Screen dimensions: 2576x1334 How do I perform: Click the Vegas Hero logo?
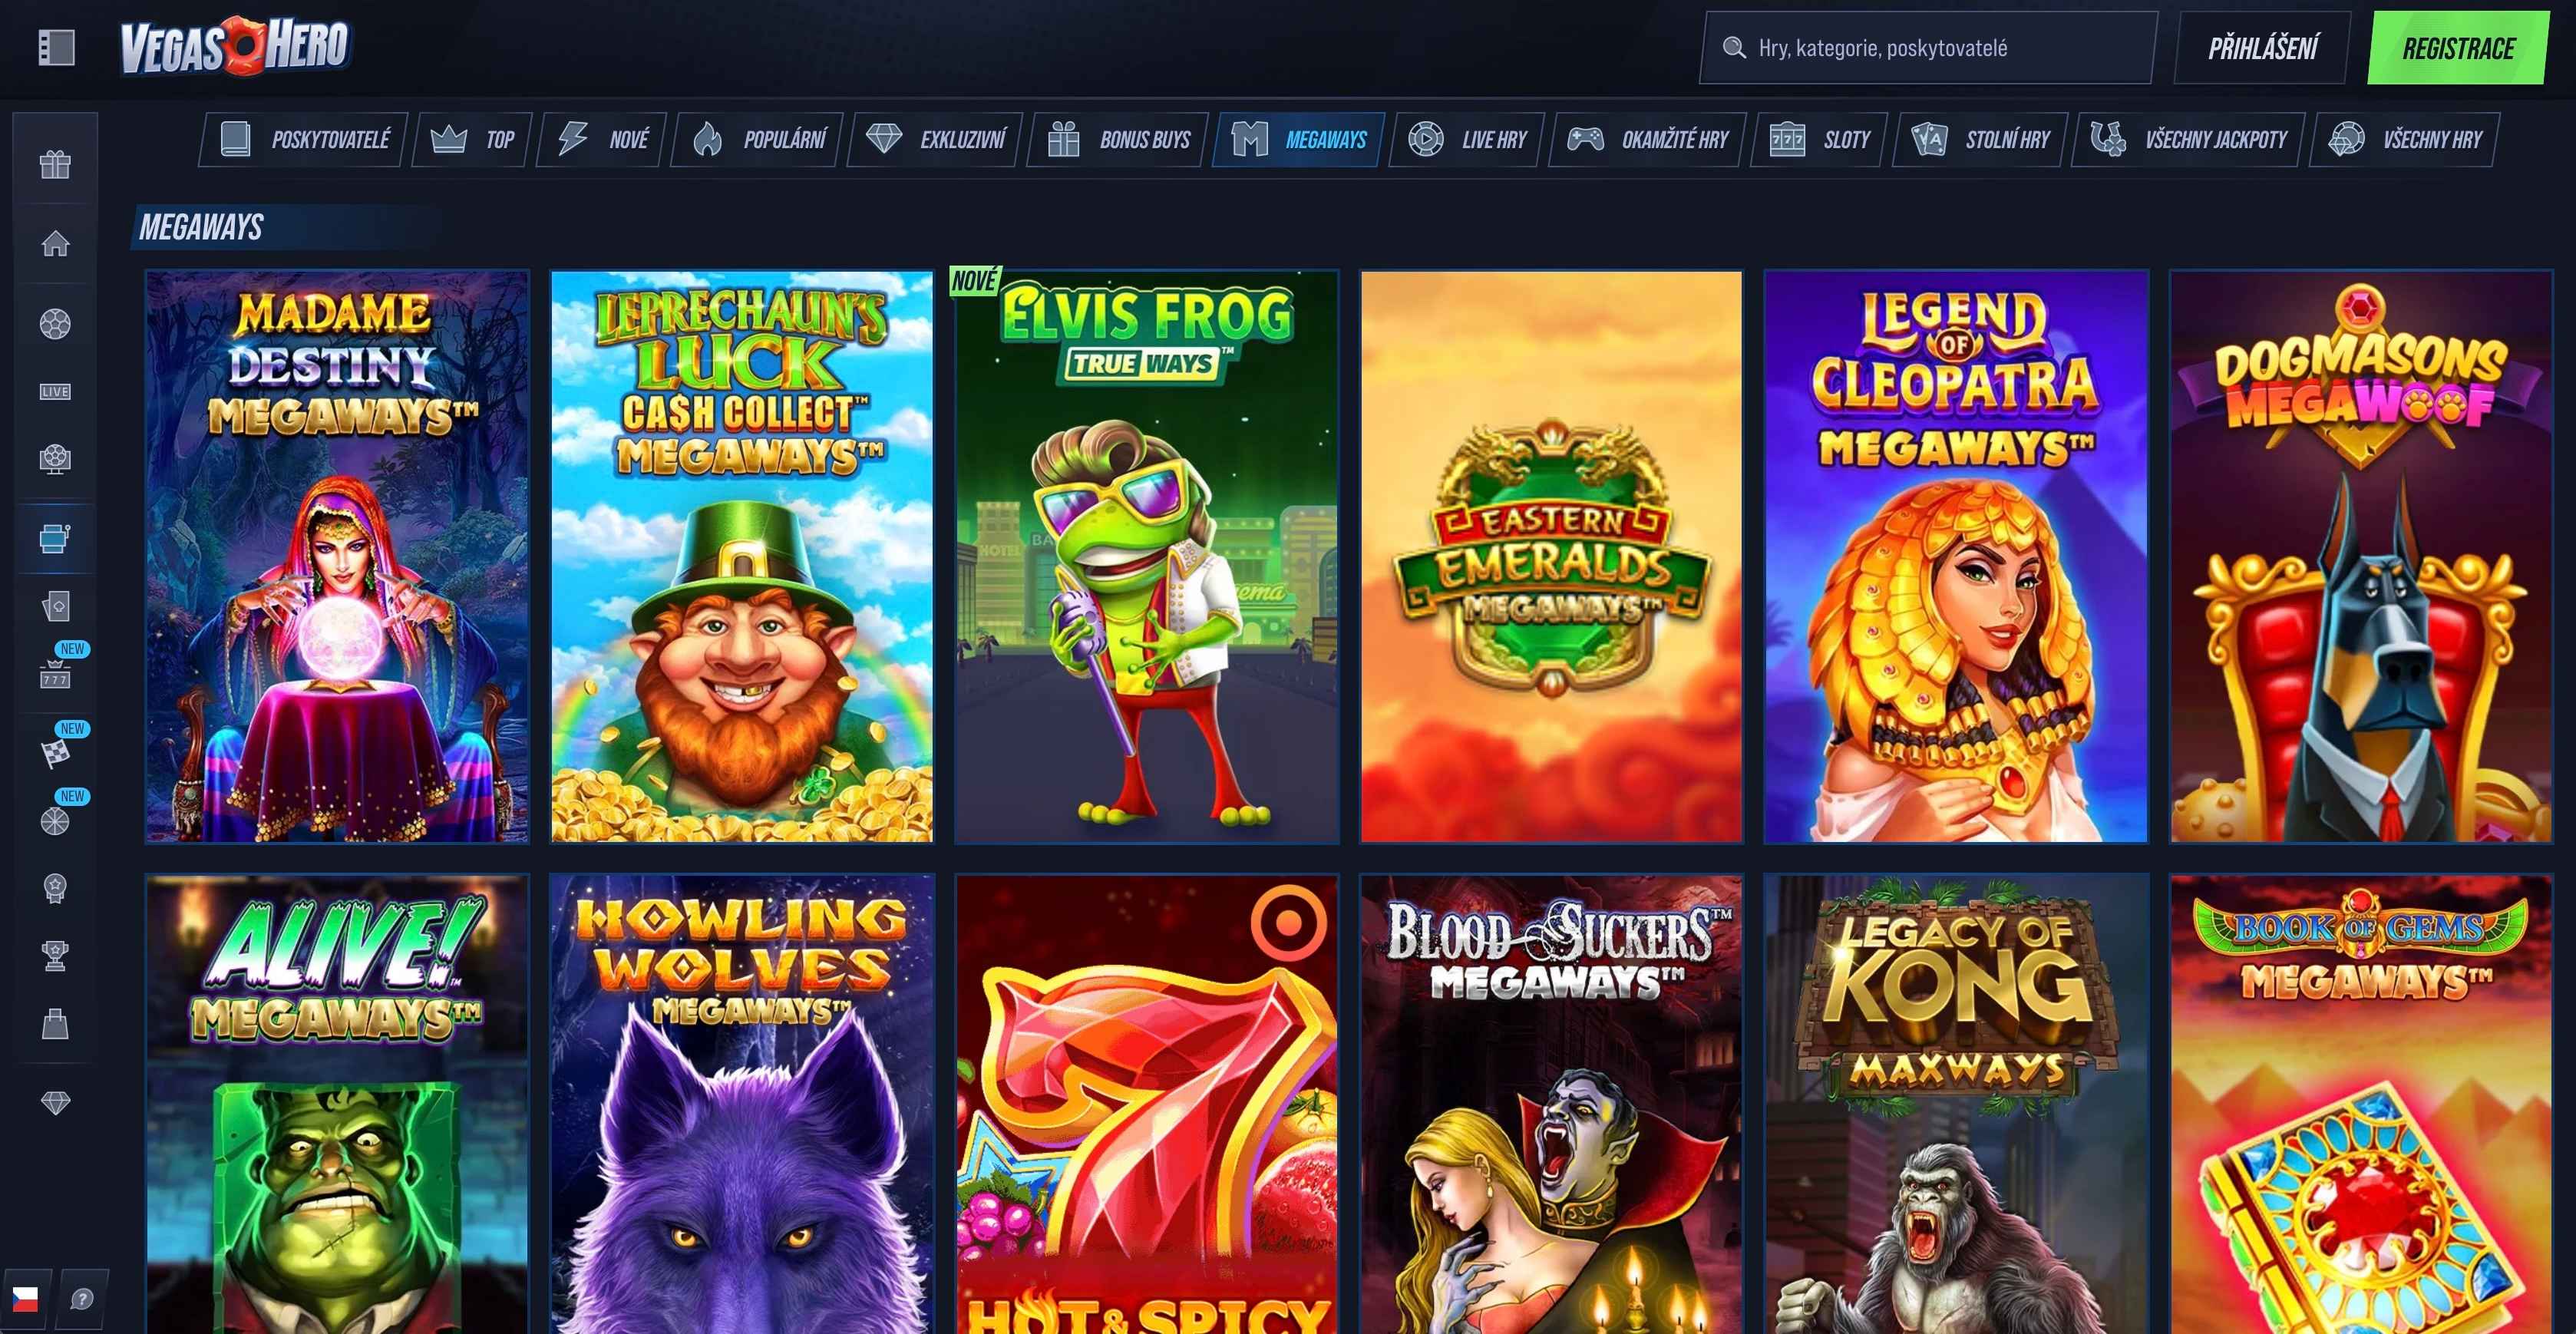click(235, 46)
